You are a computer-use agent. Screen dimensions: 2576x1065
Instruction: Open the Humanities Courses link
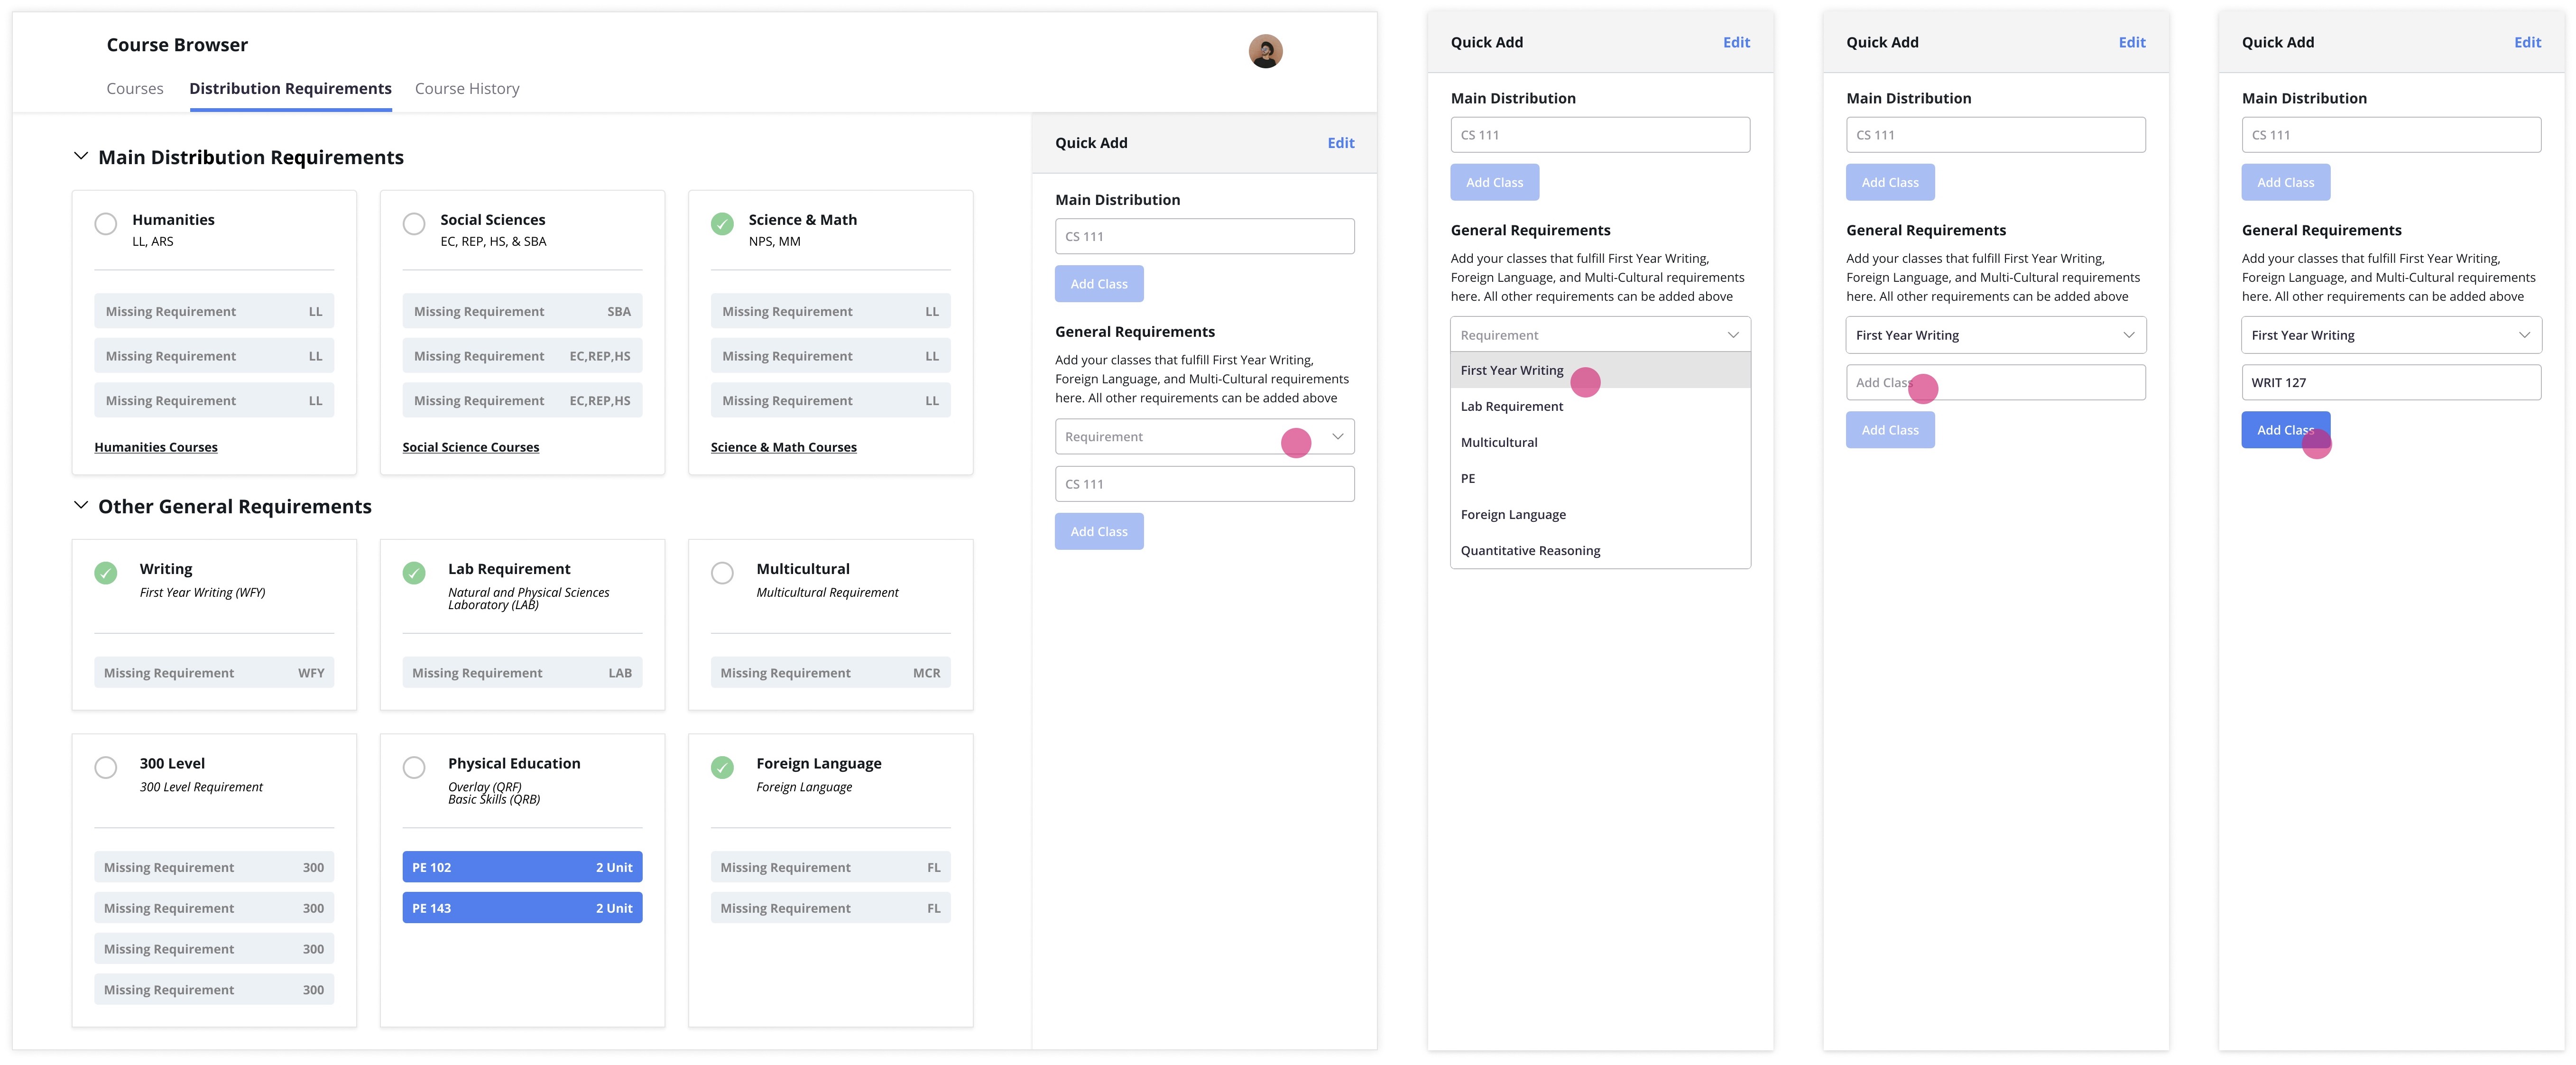point(156,447)
